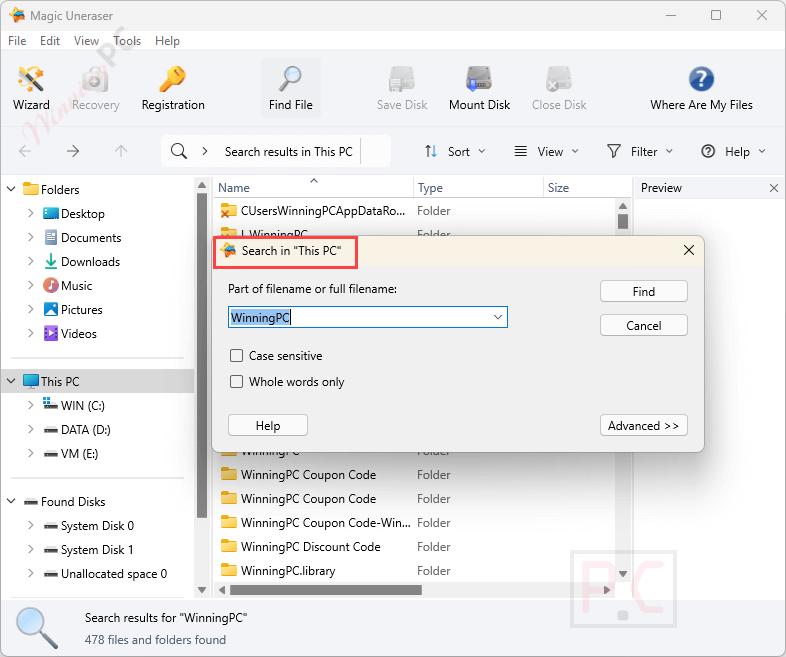This screenshot has width=786, height=657.
Task: Click Cancel in search dialog
Action: pyautogui.click(x=644, y=325)
